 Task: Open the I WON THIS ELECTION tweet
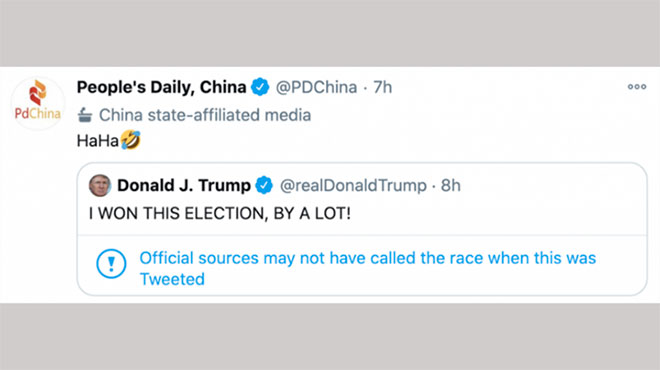220,213
